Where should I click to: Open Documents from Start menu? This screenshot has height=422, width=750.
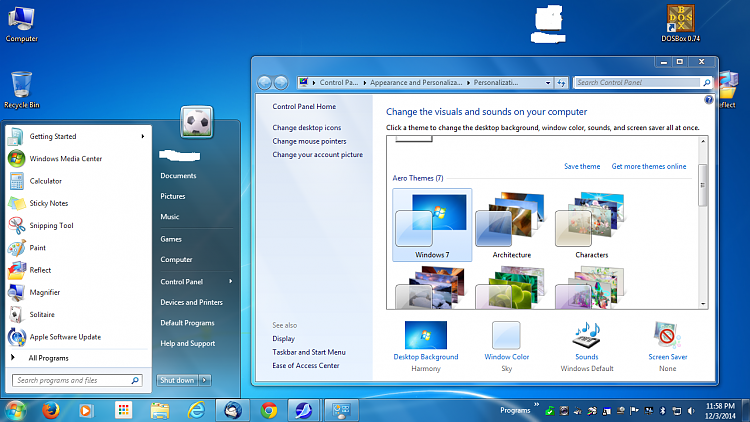pyautogui.click(x=178, y=176)
